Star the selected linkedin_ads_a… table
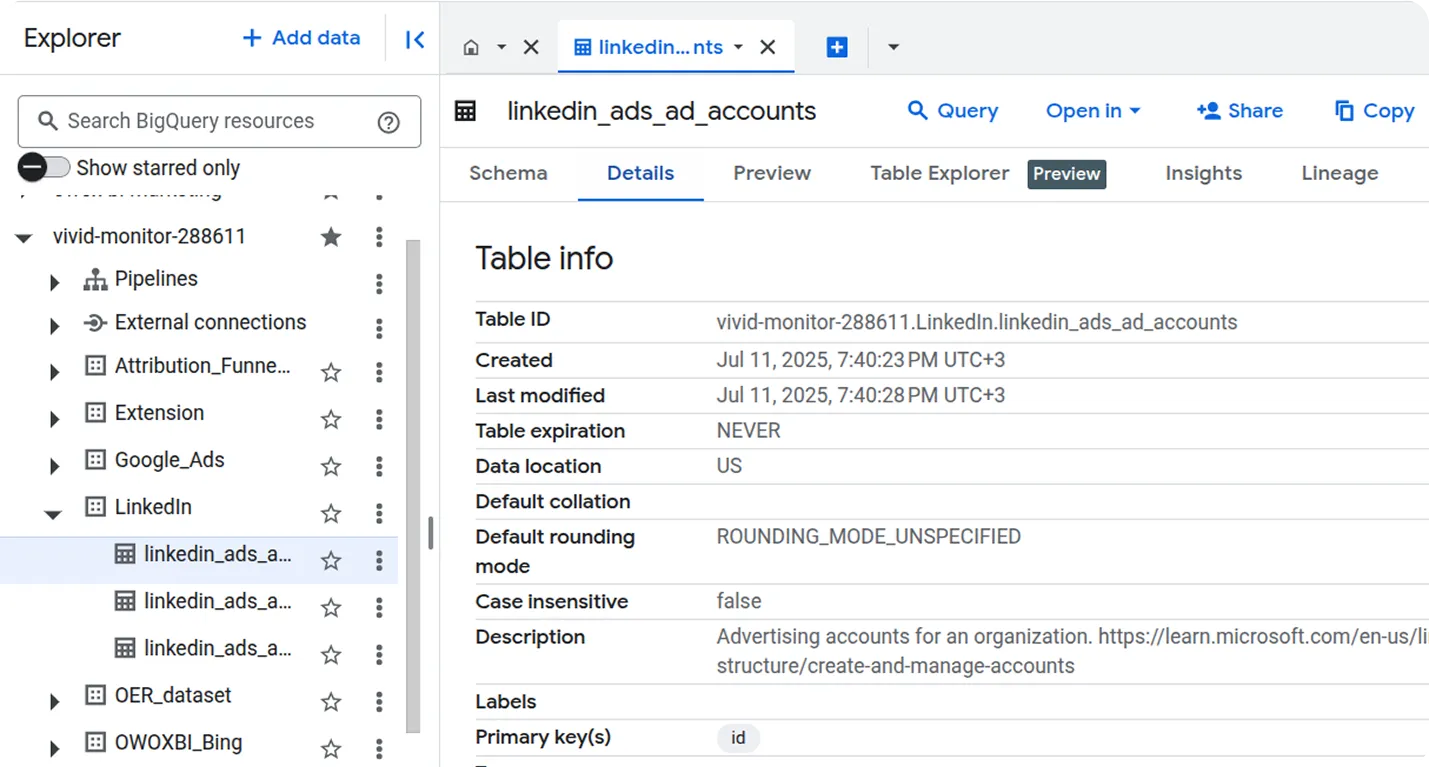 pos(331,560)
